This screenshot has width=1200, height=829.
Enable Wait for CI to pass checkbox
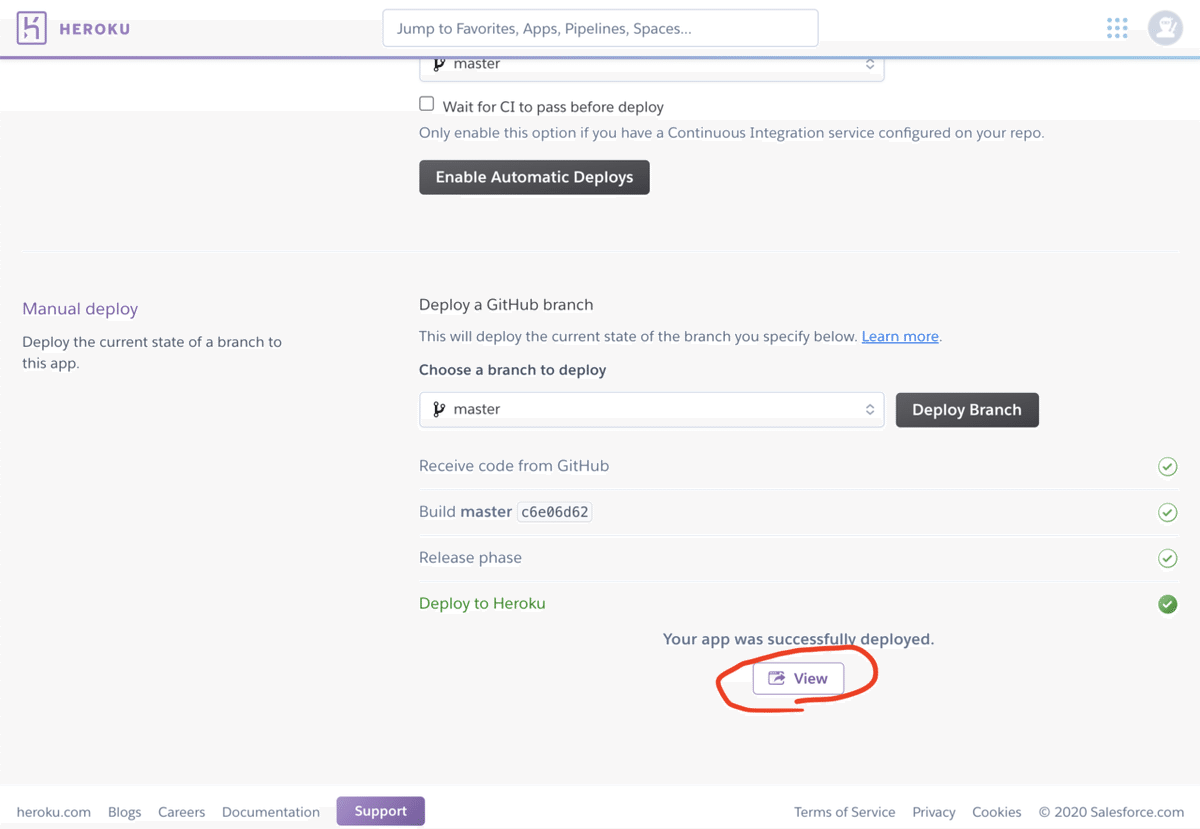click(x=427, y=104)
